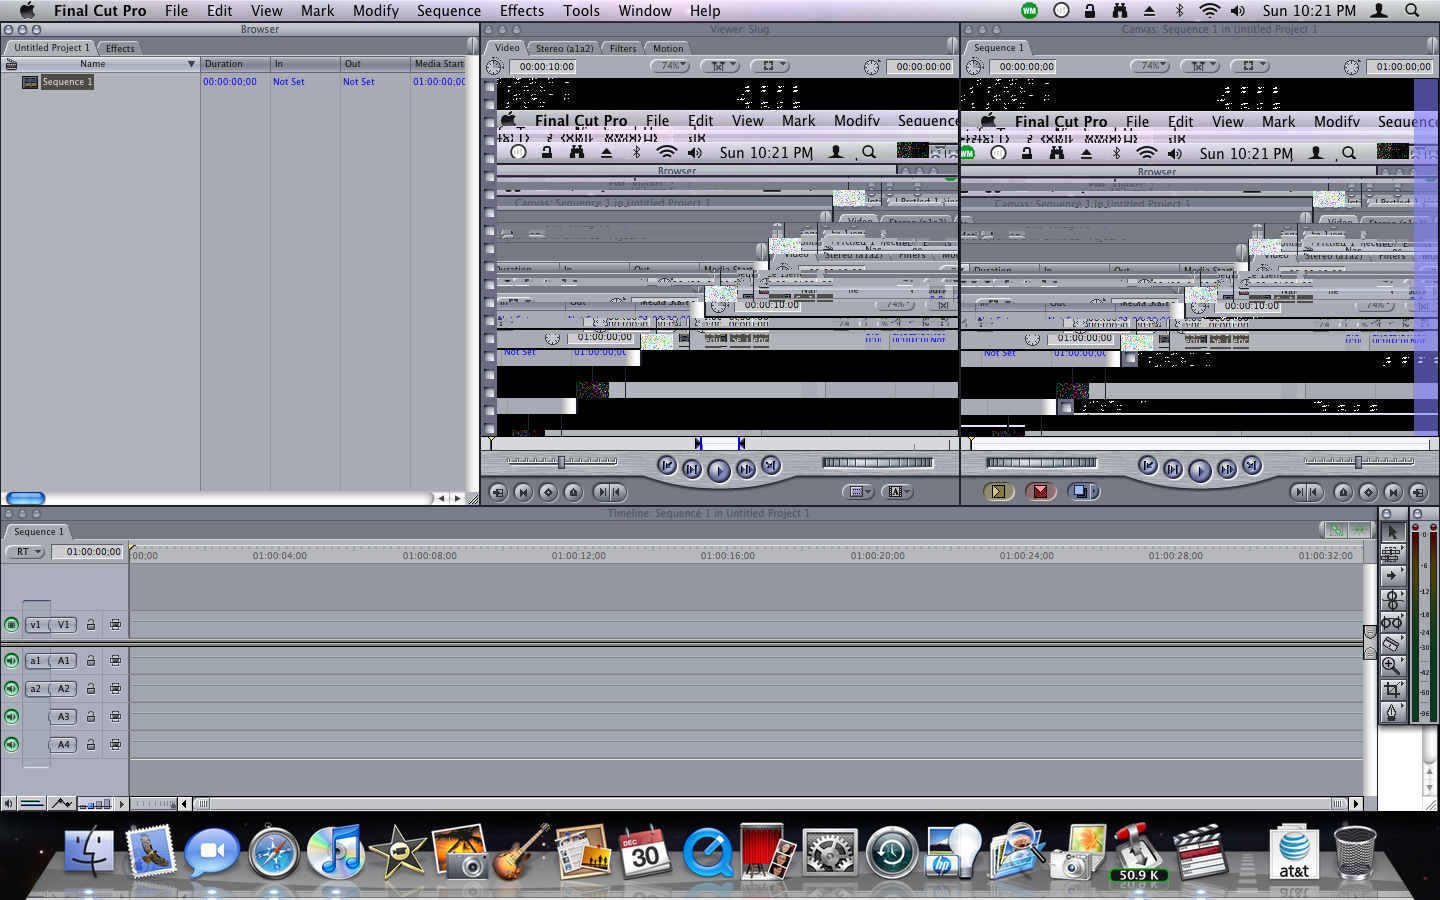Adjust the Canvas jog wheel control

click(x=1041, y=462)
